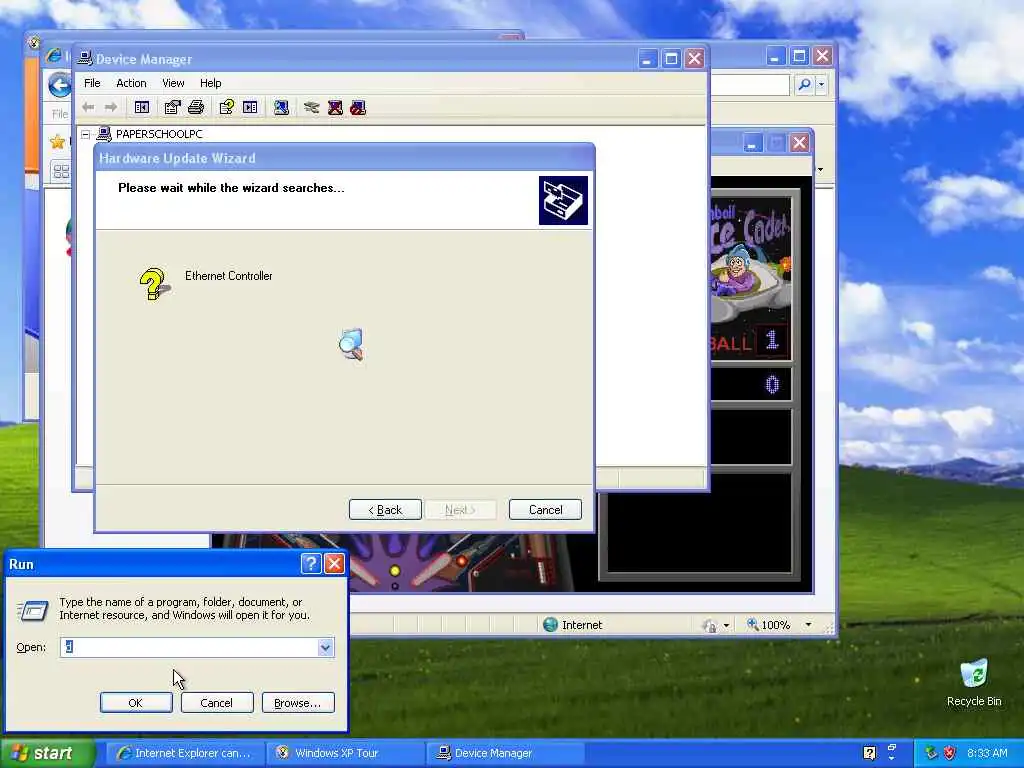Open the File menu in Device Manager
The image size is (1024, 768).
click(x=92, y=83)
